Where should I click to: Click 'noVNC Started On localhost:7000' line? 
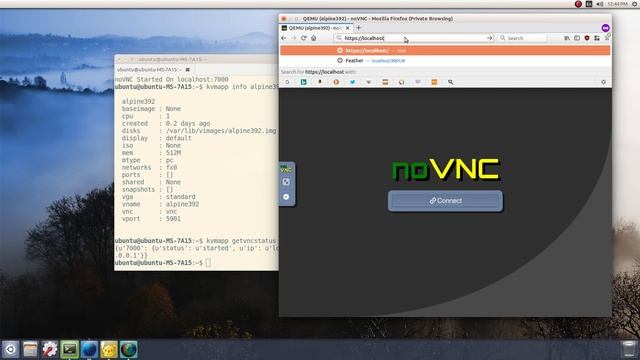point(171,79)
